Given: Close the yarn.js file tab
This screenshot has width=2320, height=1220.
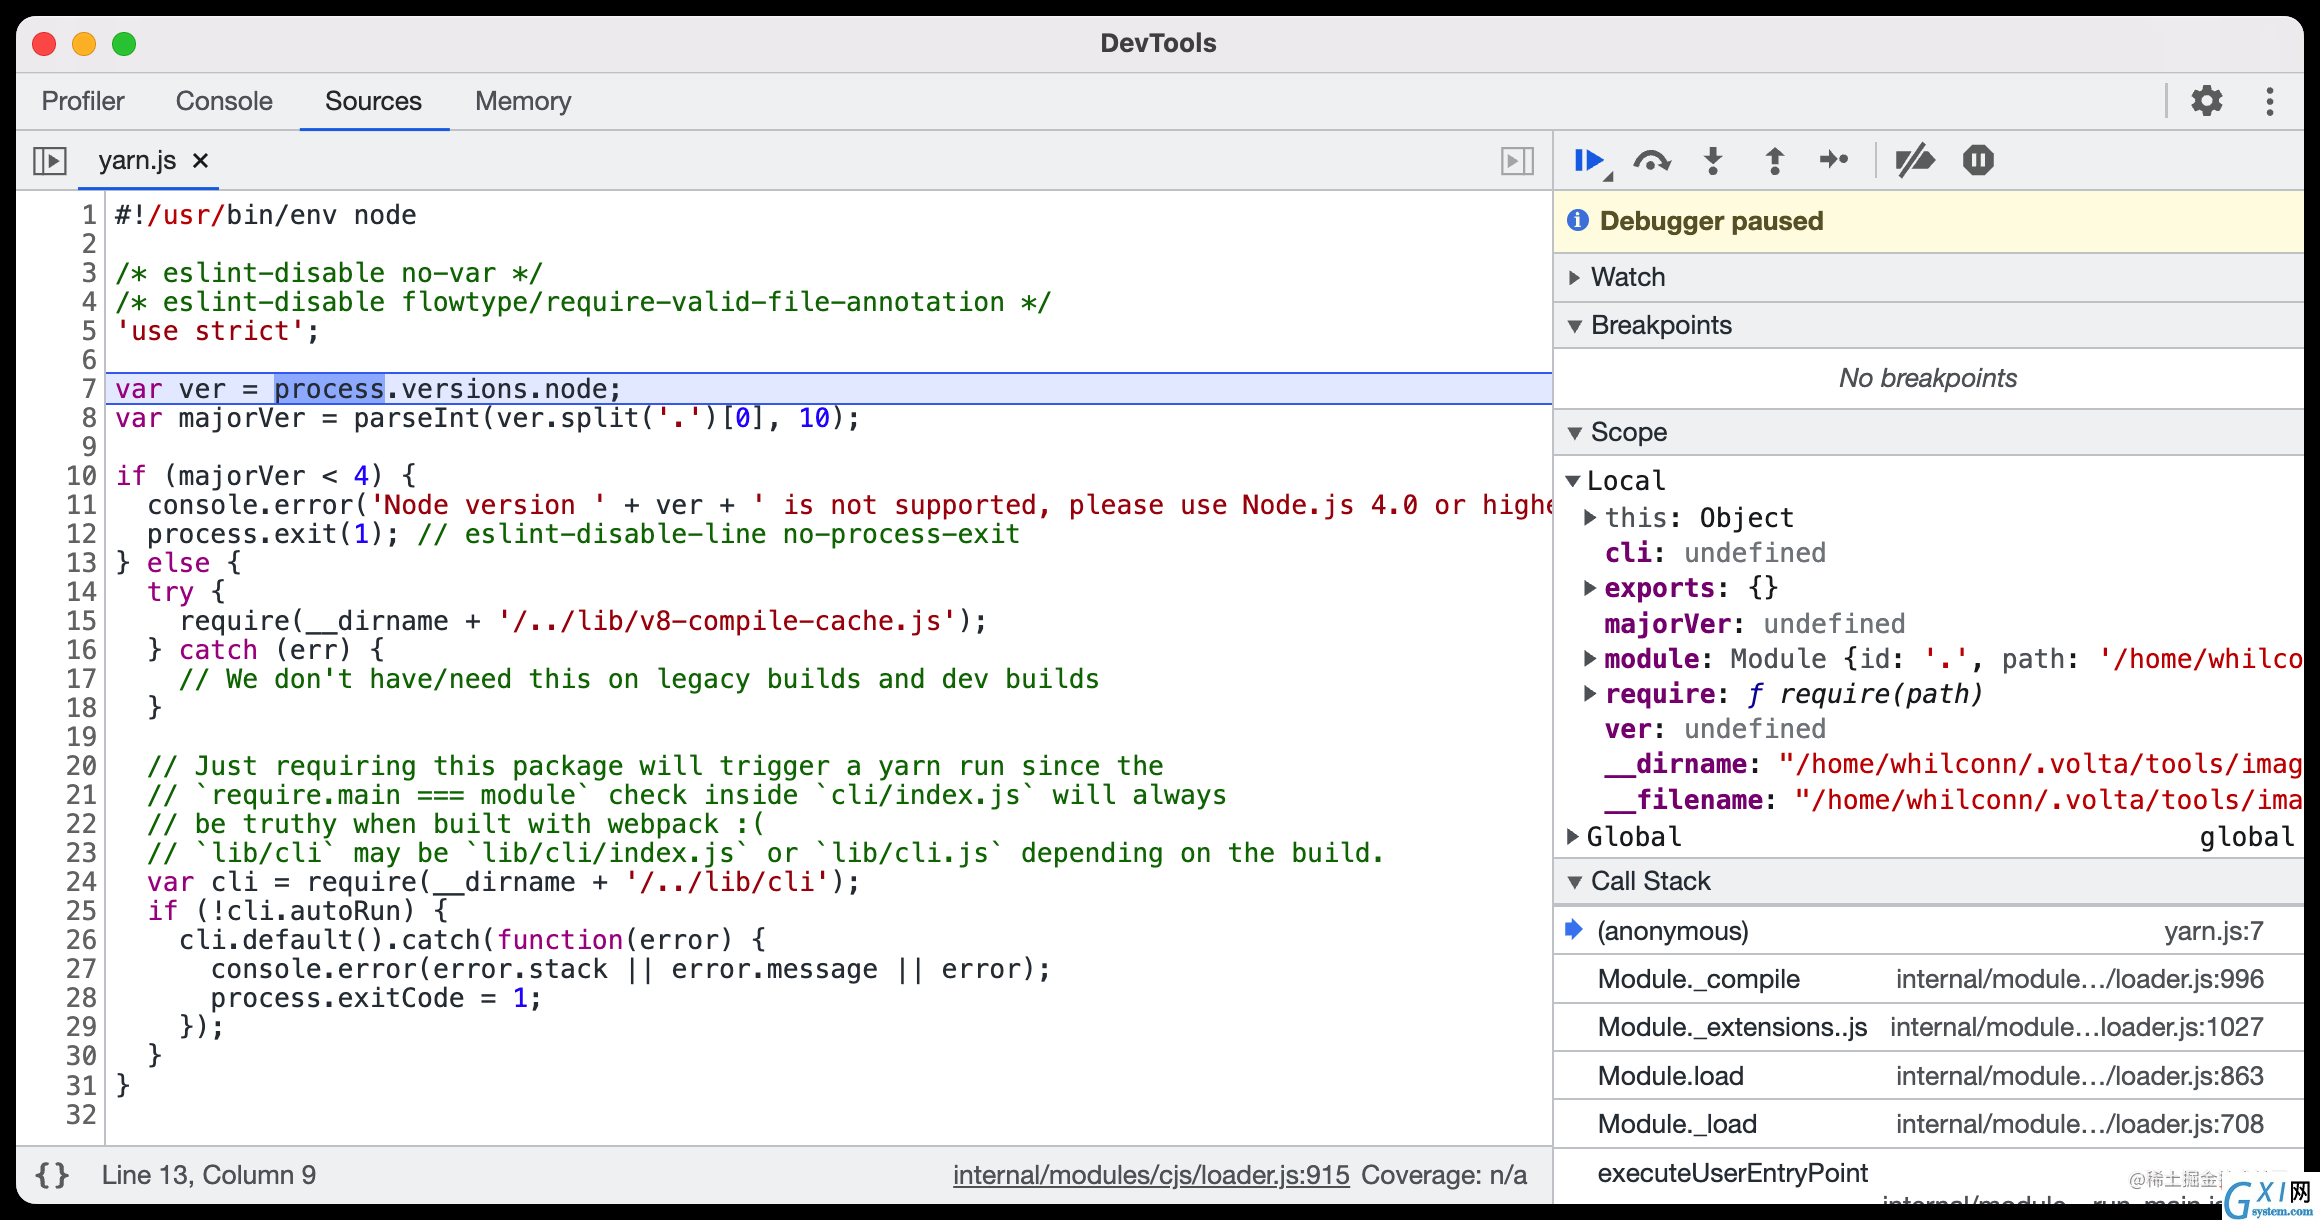Looking at the screenshot, I should coord(200,160).
